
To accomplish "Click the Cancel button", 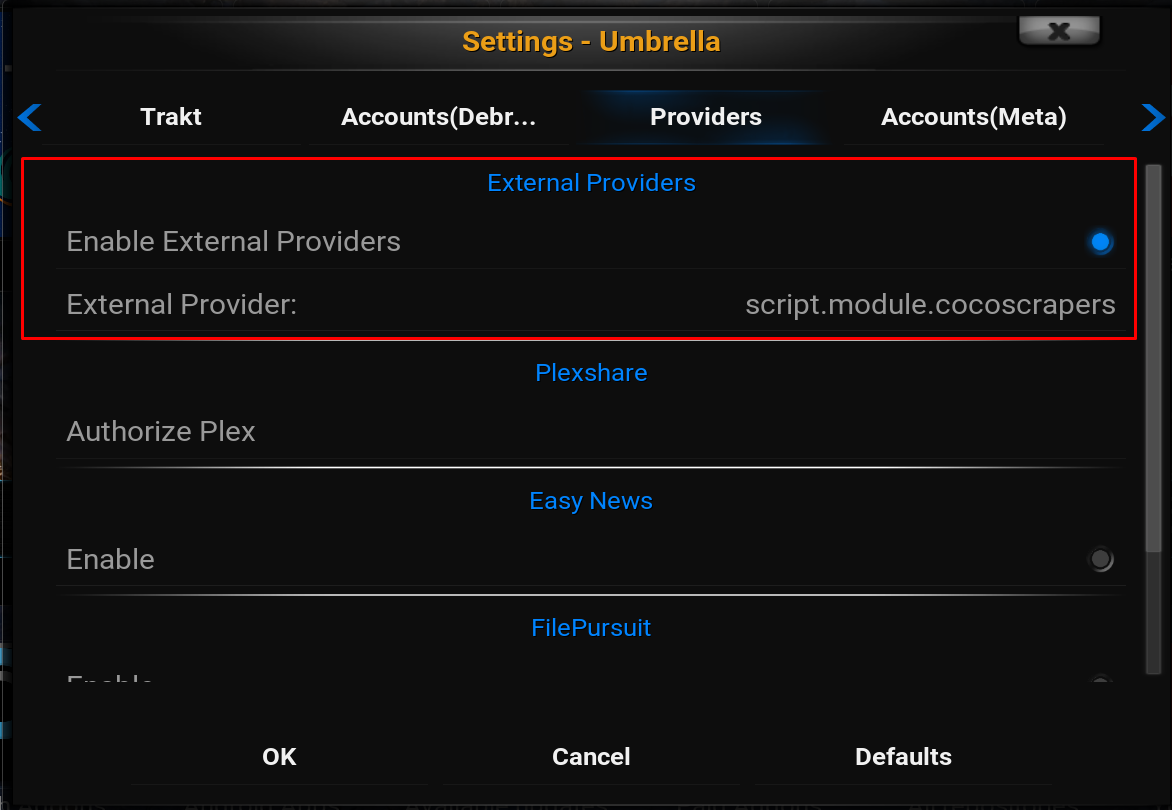I will (x=591, y=757).
